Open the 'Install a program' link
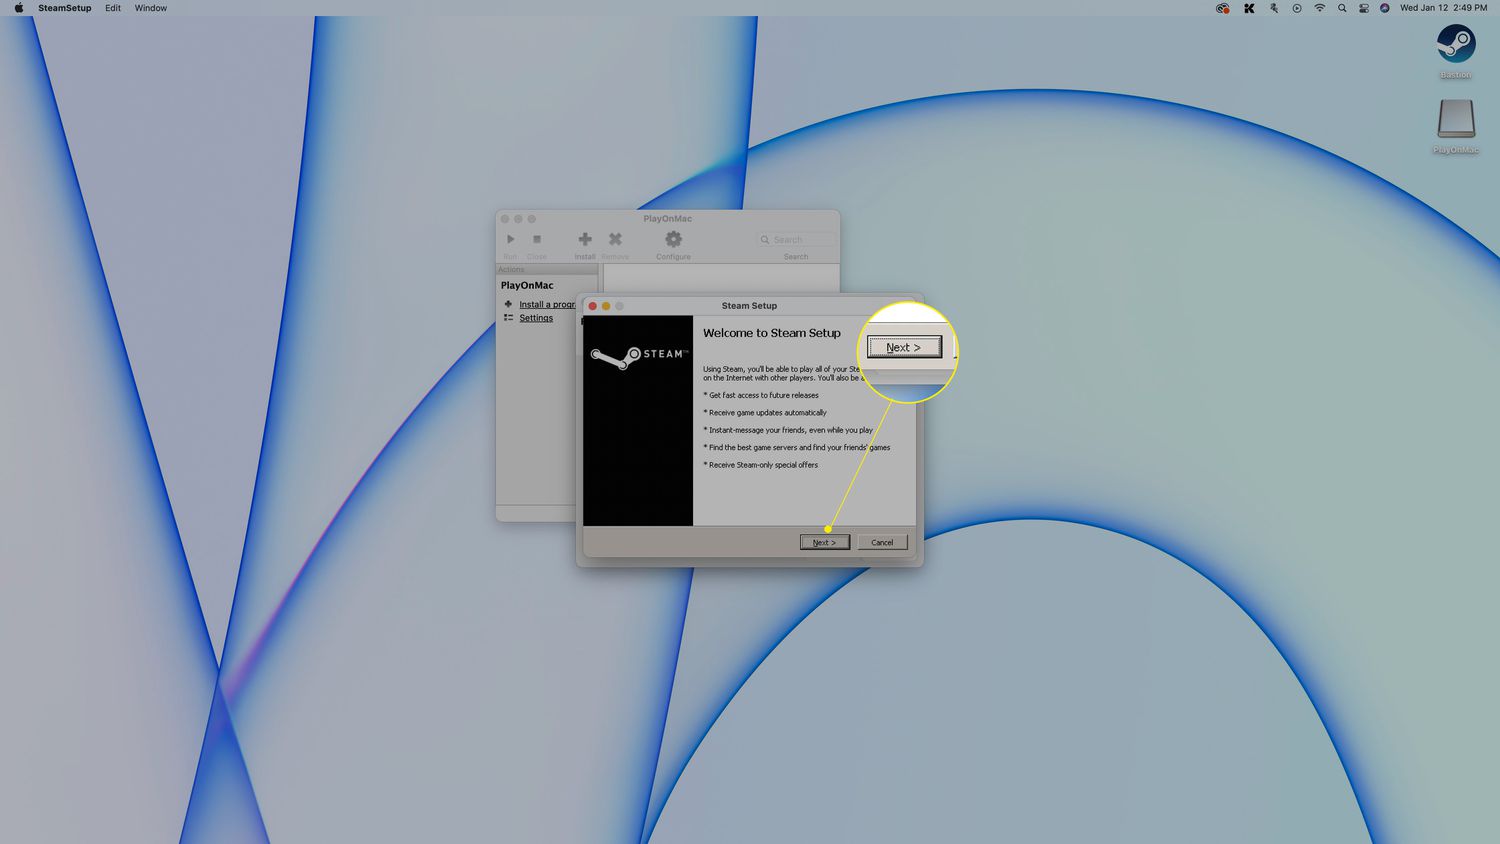 (x=546, y=304)
